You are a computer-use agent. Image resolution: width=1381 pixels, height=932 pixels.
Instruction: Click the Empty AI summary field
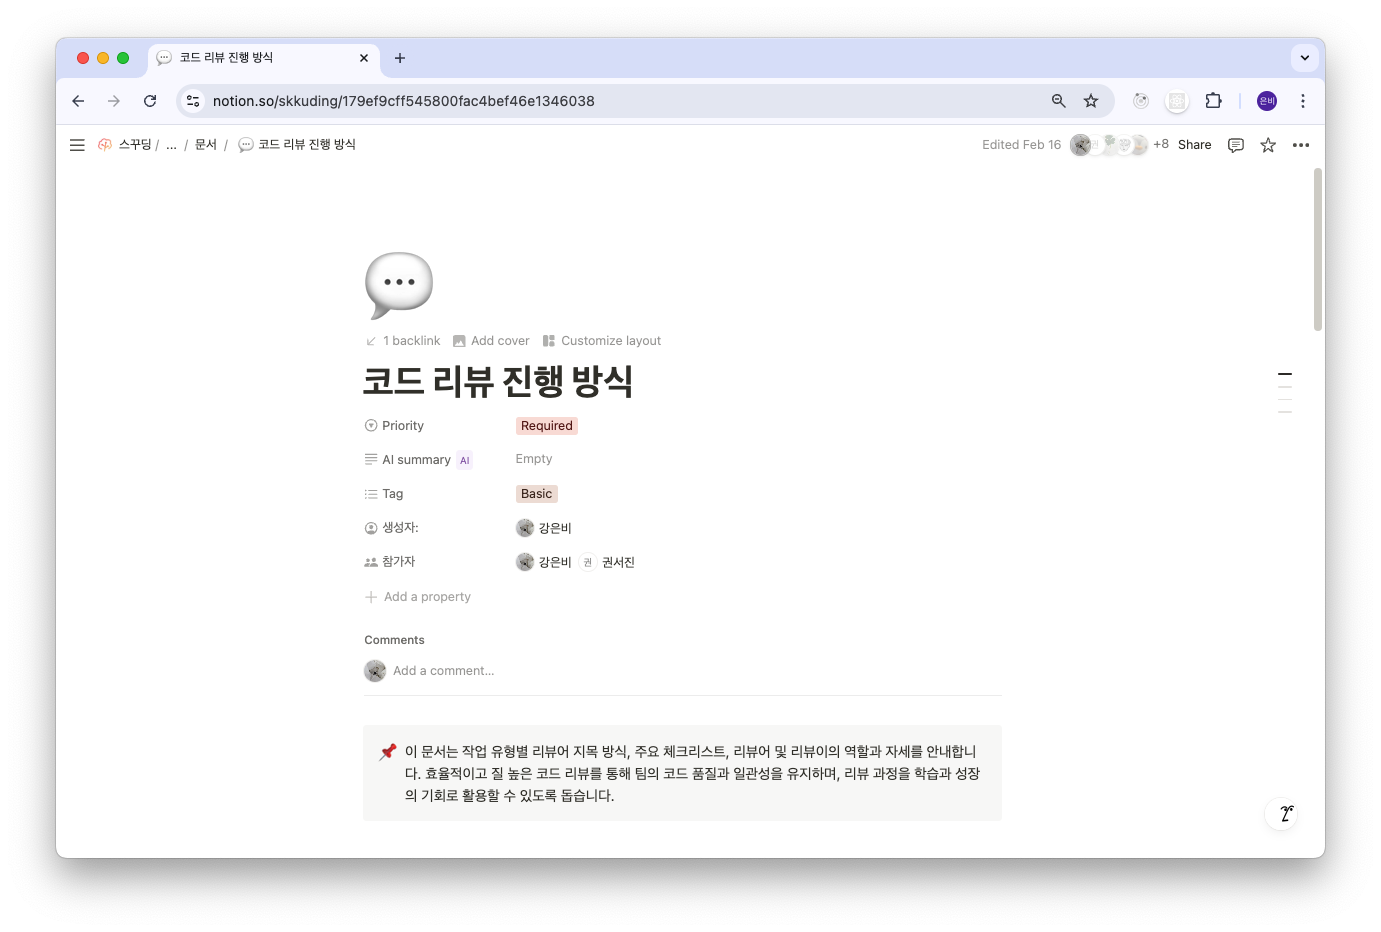(534, 459)
